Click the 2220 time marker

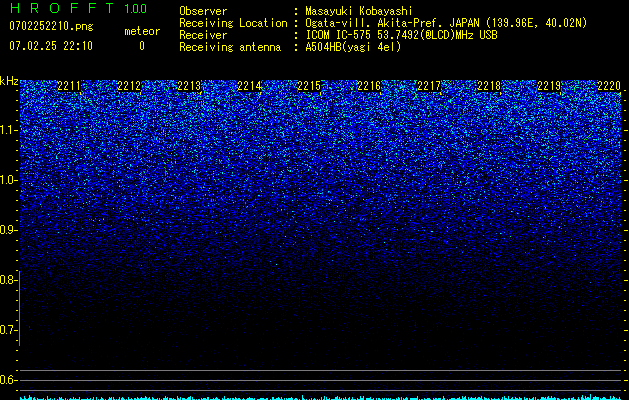[609, 86]
